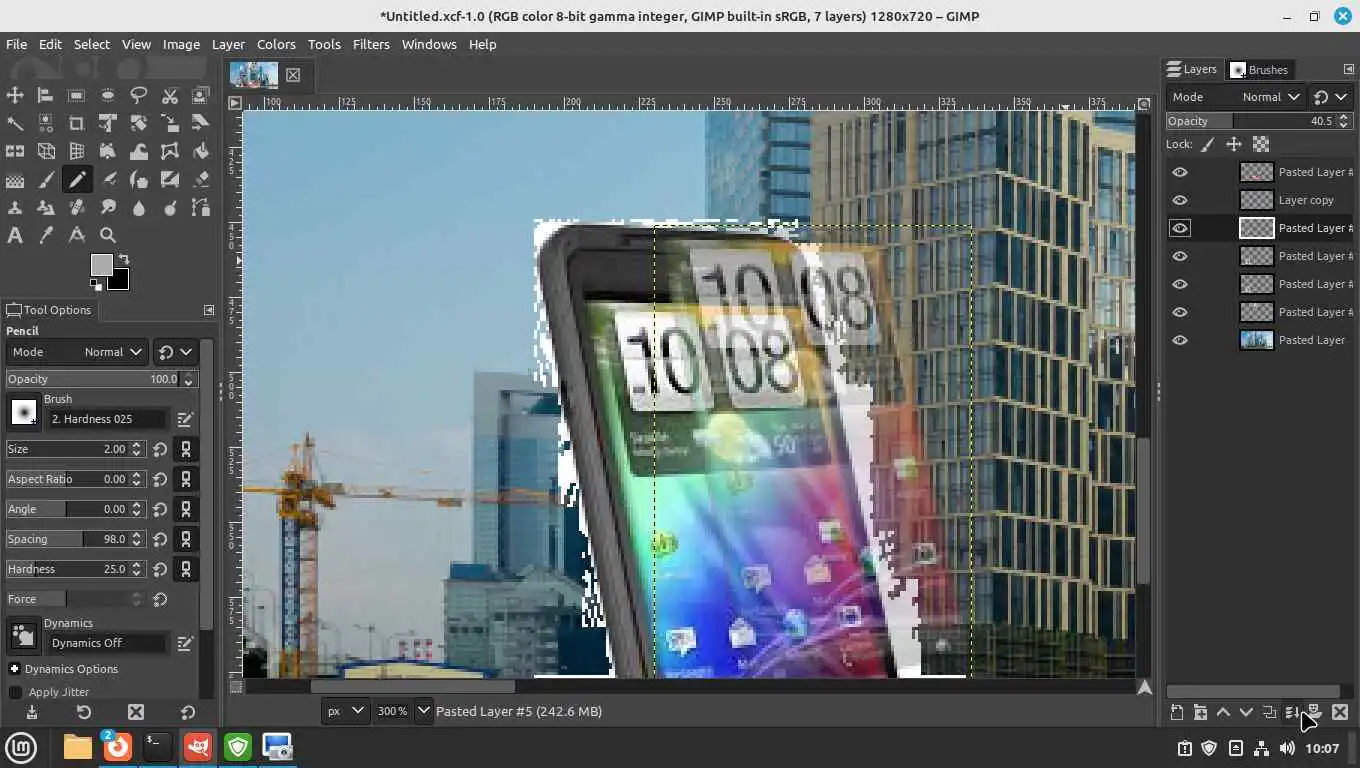Viewport: 1360px width, 768px height.
Task: Select the Zoom magnifier tool
Action: tap(107, 236)
